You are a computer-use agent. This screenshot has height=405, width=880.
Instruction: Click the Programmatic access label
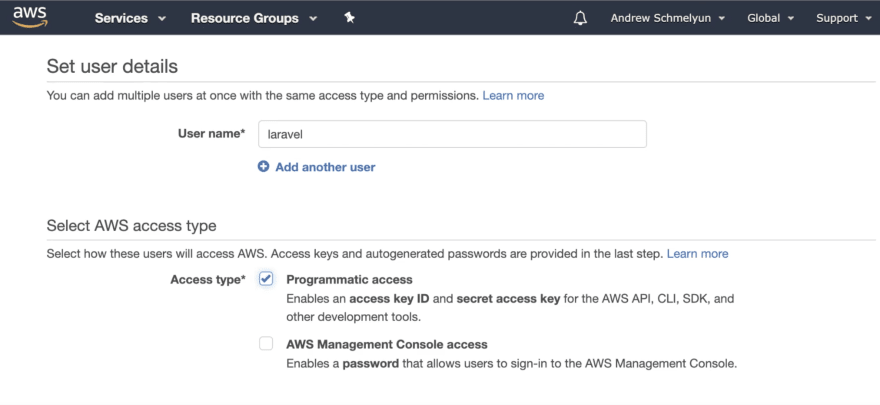point(349,279)
